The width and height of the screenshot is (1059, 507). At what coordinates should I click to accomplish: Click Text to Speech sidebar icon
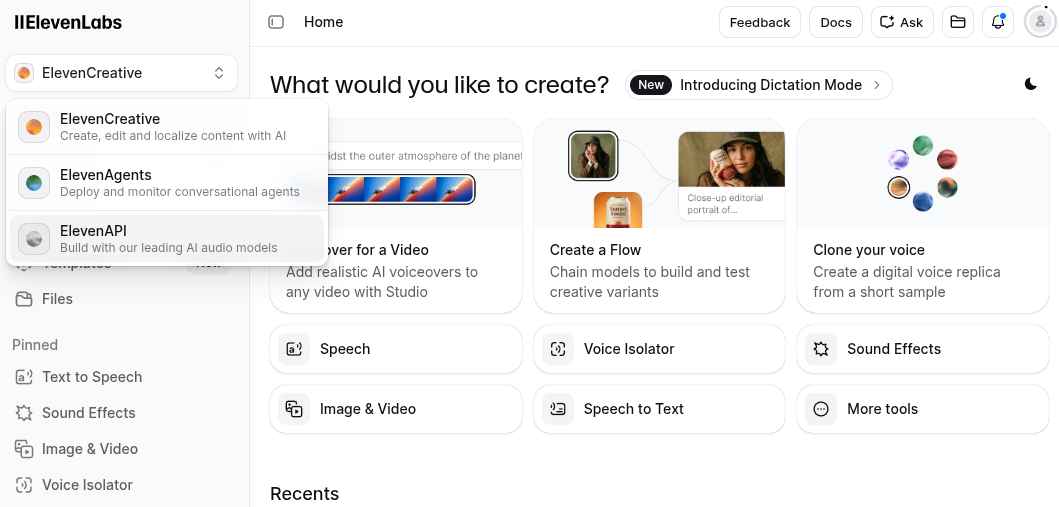[x=24, y=377]
